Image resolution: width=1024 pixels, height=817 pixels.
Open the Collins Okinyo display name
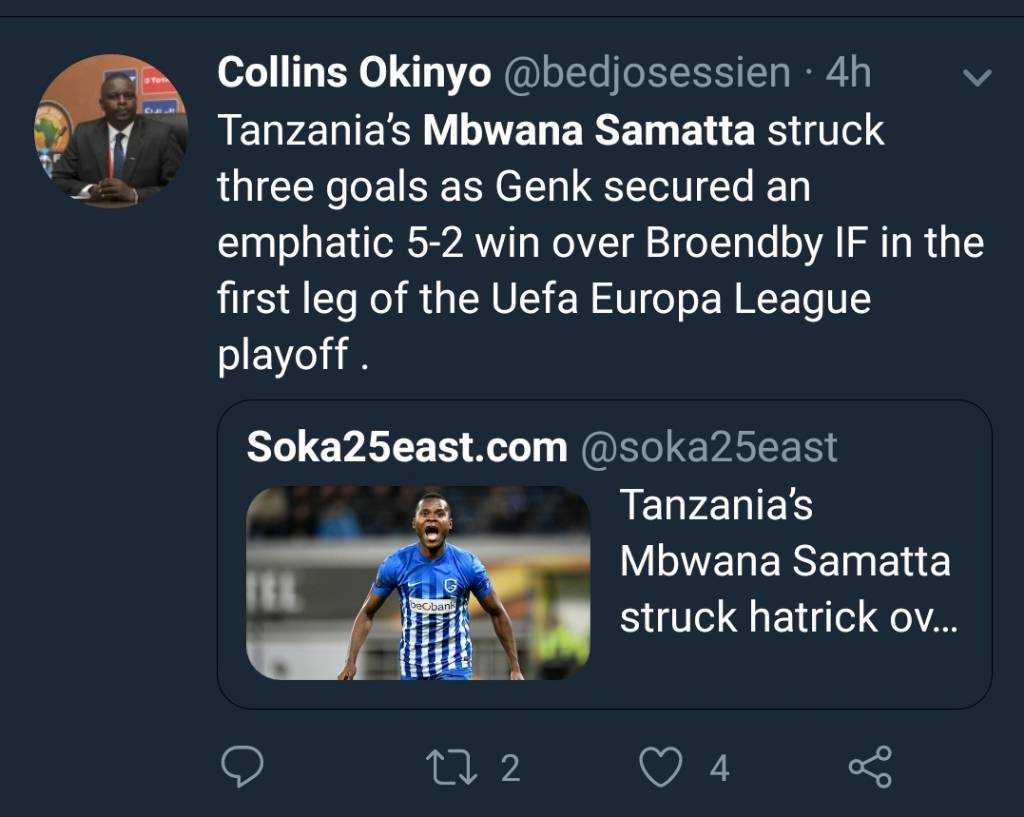coord(354,72)
